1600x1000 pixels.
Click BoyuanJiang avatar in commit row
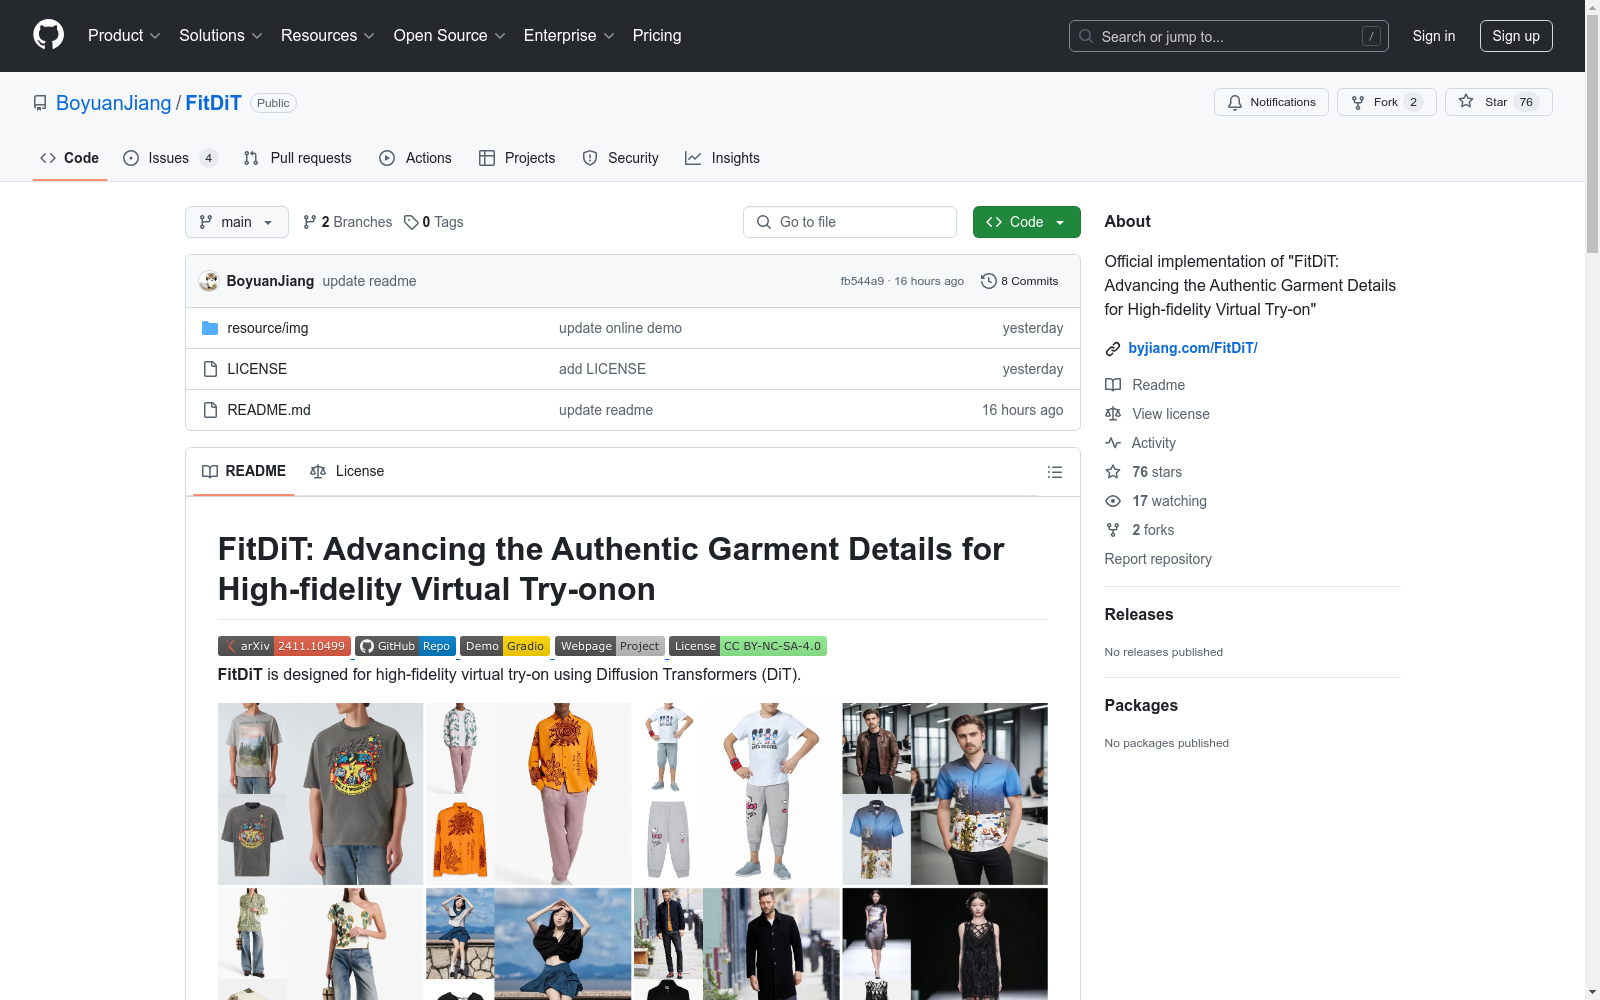coord(209,281)
